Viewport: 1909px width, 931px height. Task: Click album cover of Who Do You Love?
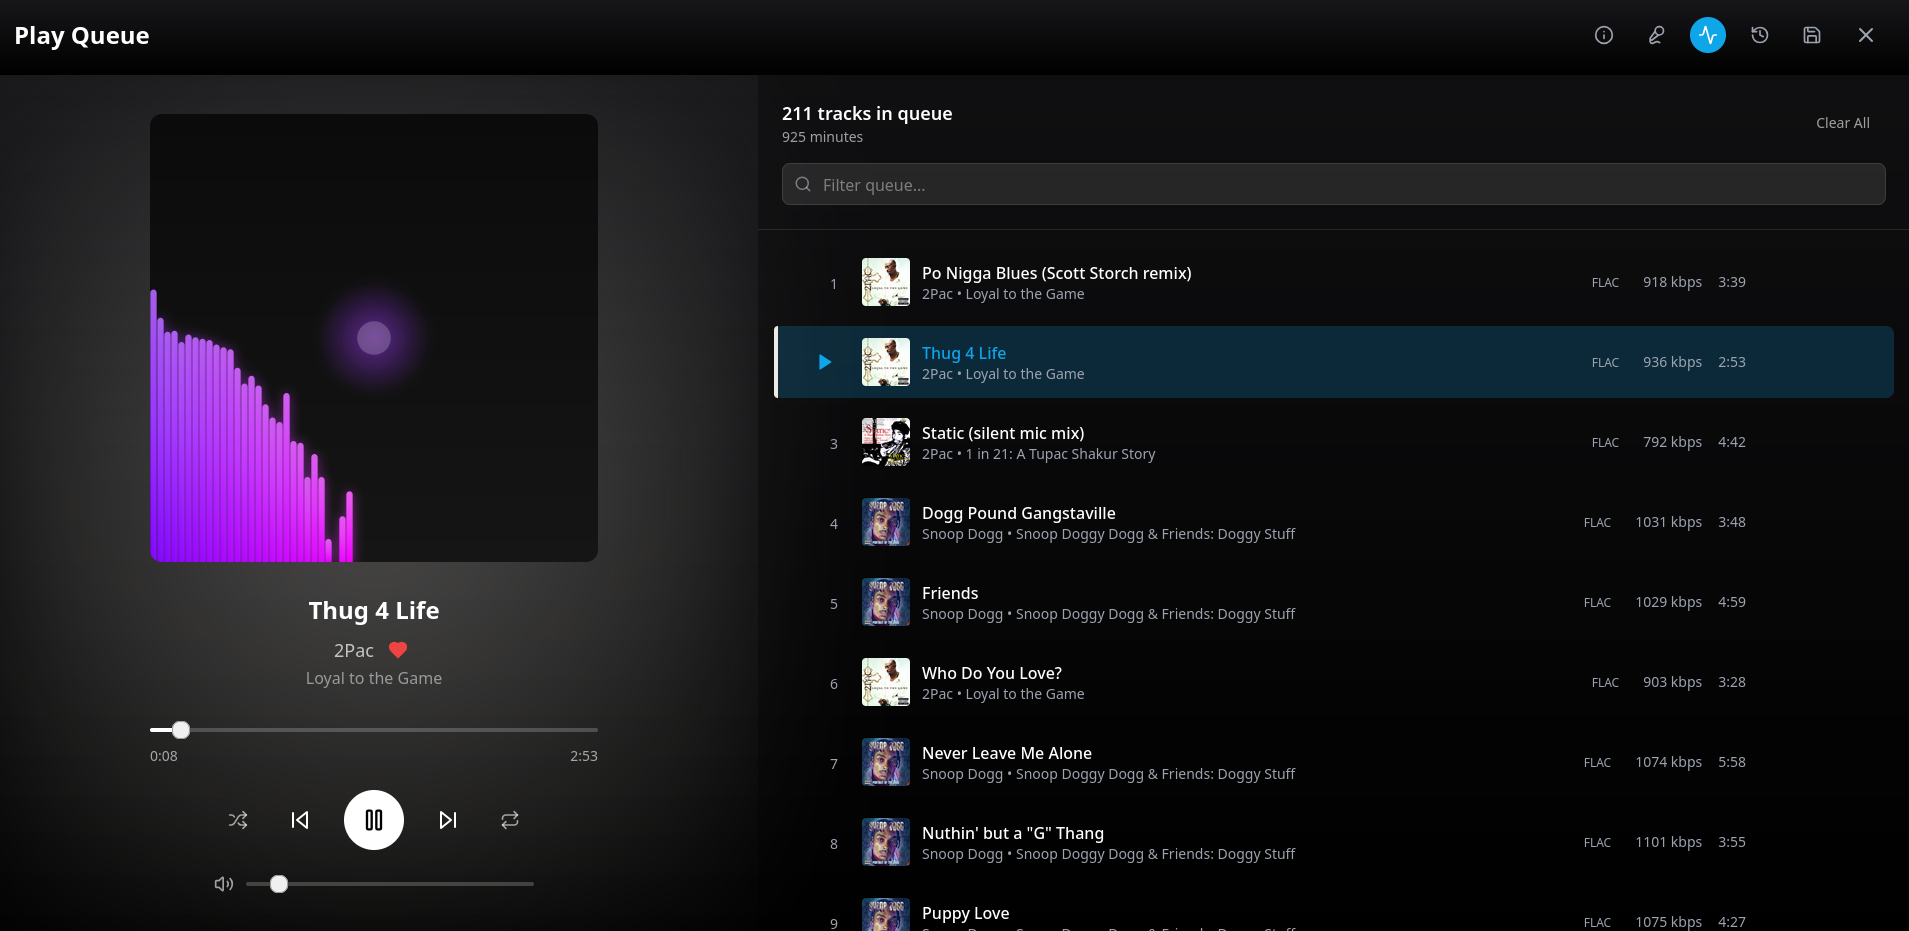886,682
